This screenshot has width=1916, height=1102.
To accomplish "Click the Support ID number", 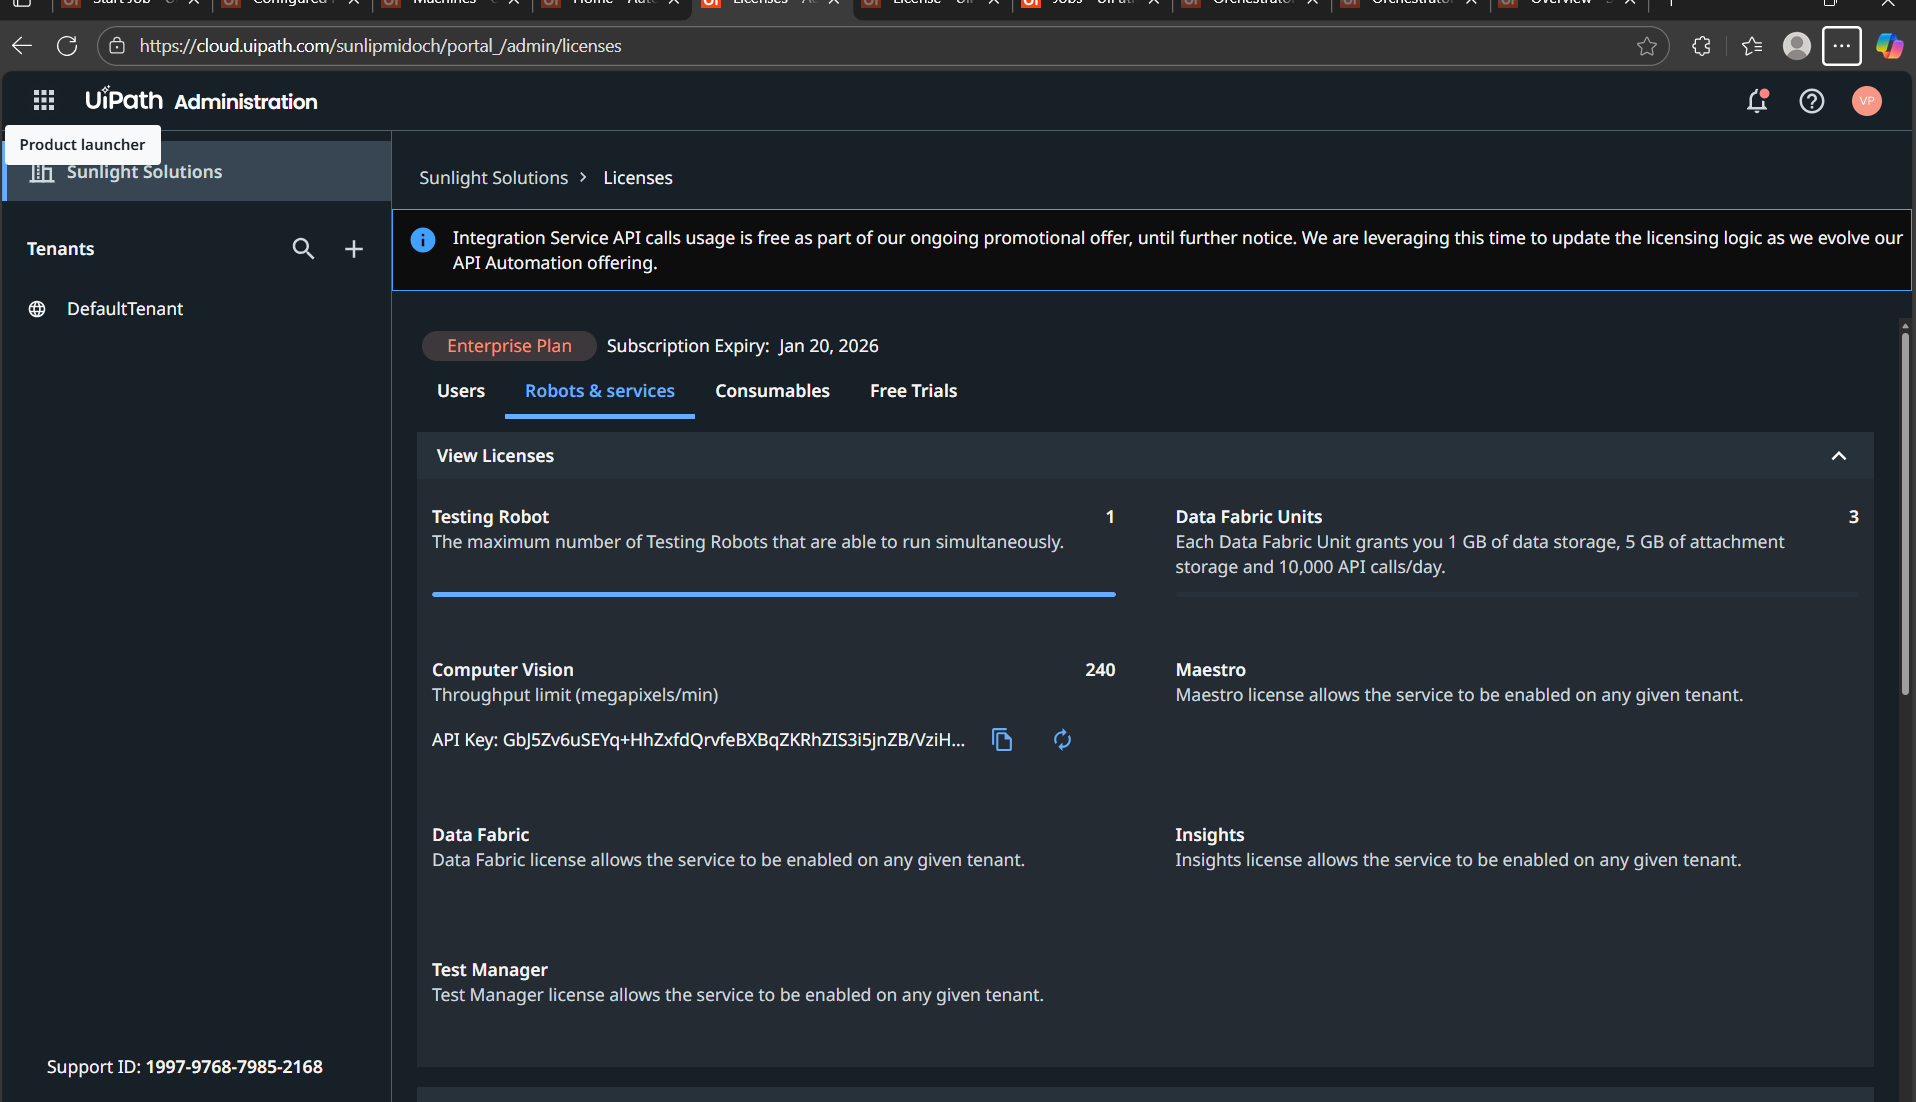I will pos(234,1067).
